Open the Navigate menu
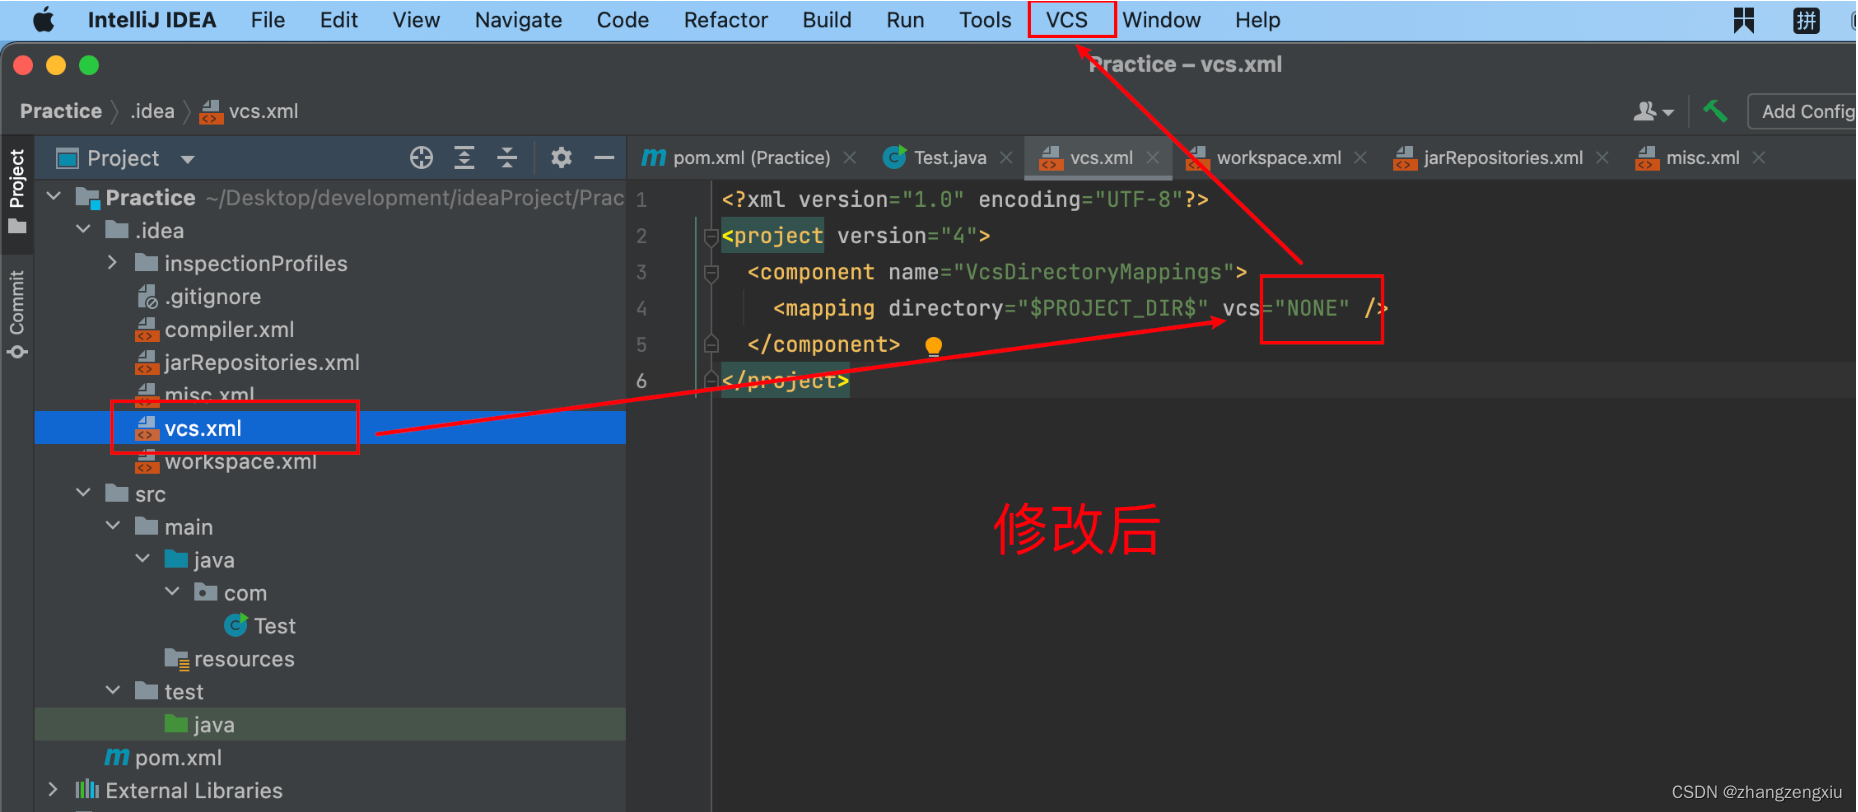The width and height of the screenshot is (1858, 812). pyautogui.click(x=518, y=20)
